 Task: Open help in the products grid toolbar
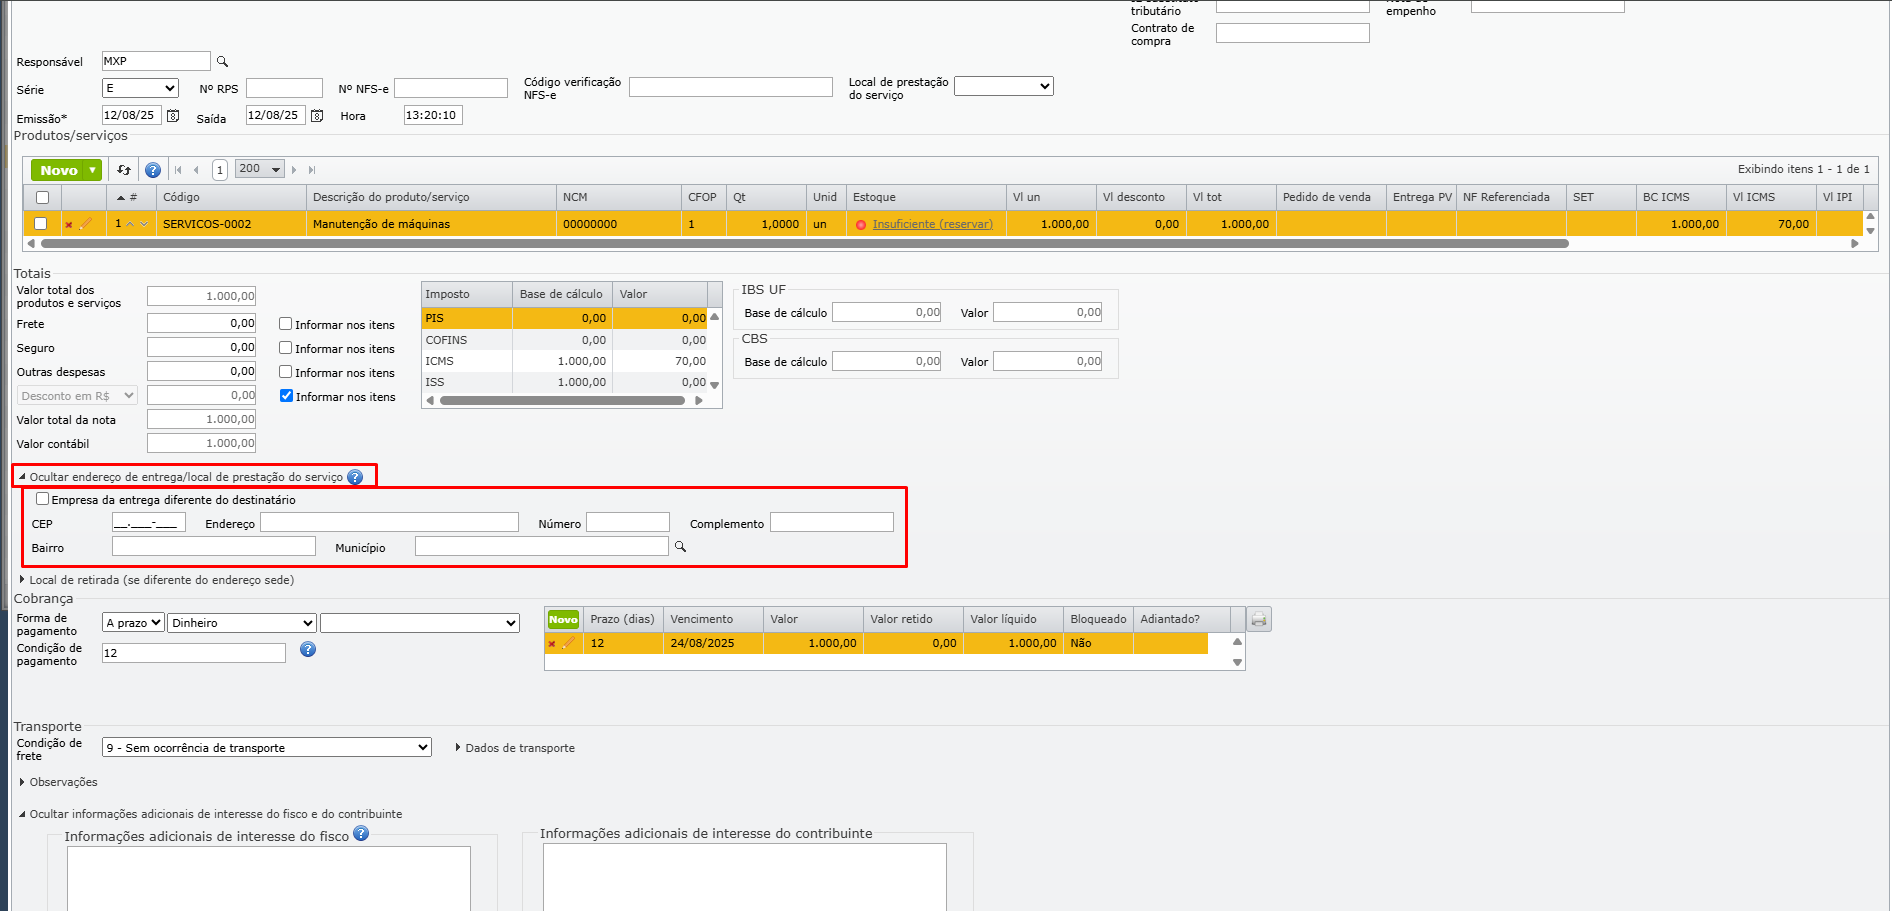pos(153,170)
